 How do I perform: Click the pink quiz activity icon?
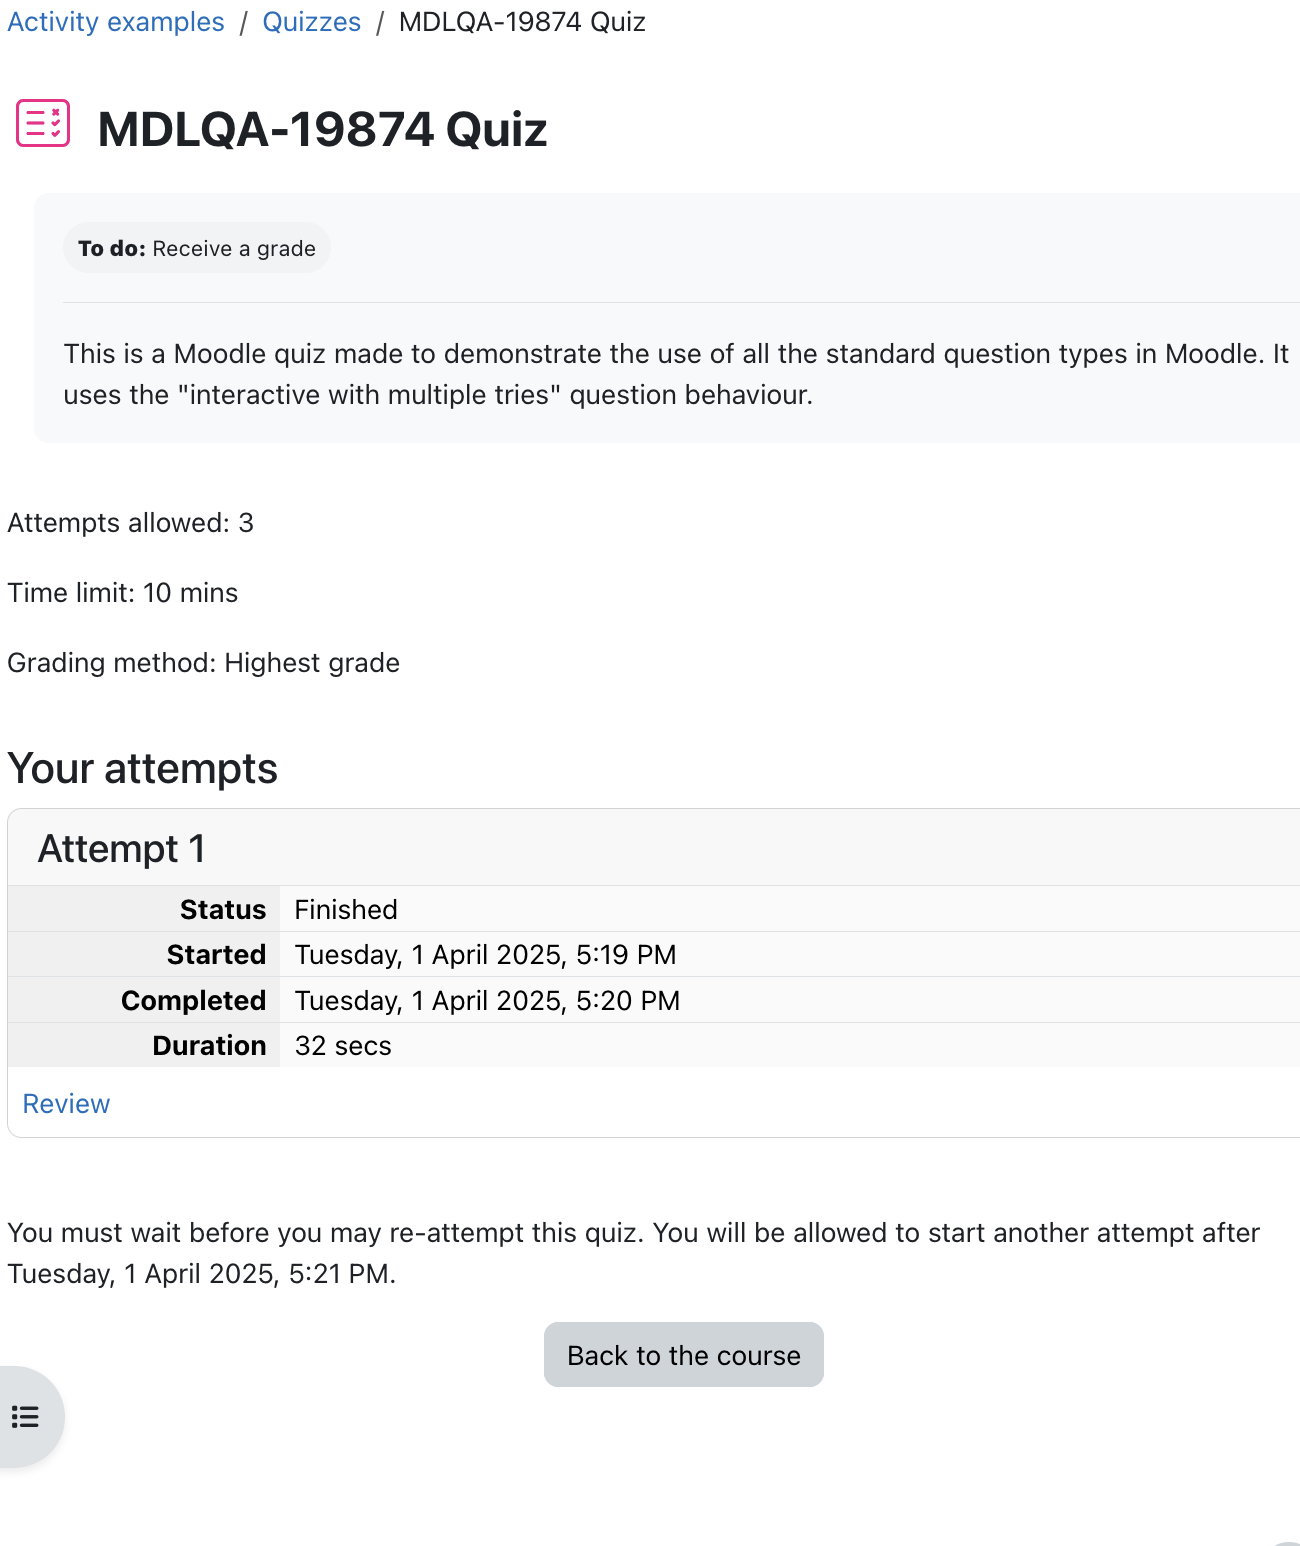coord(43,124)
